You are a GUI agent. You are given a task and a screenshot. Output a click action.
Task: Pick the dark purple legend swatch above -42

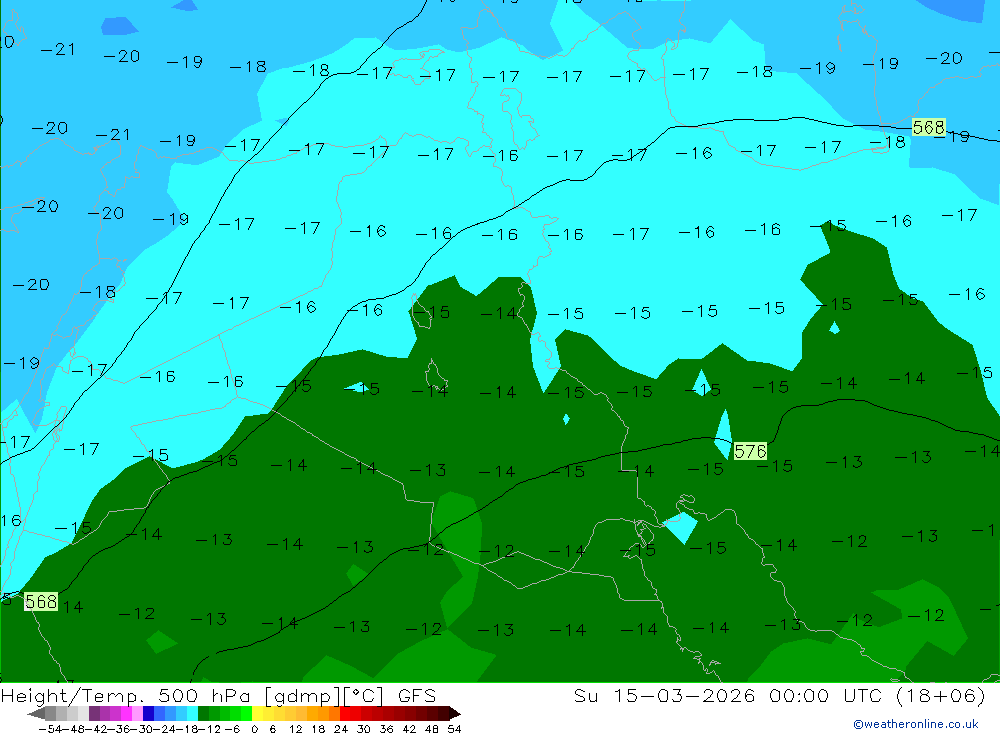click(x=94, y=713)
